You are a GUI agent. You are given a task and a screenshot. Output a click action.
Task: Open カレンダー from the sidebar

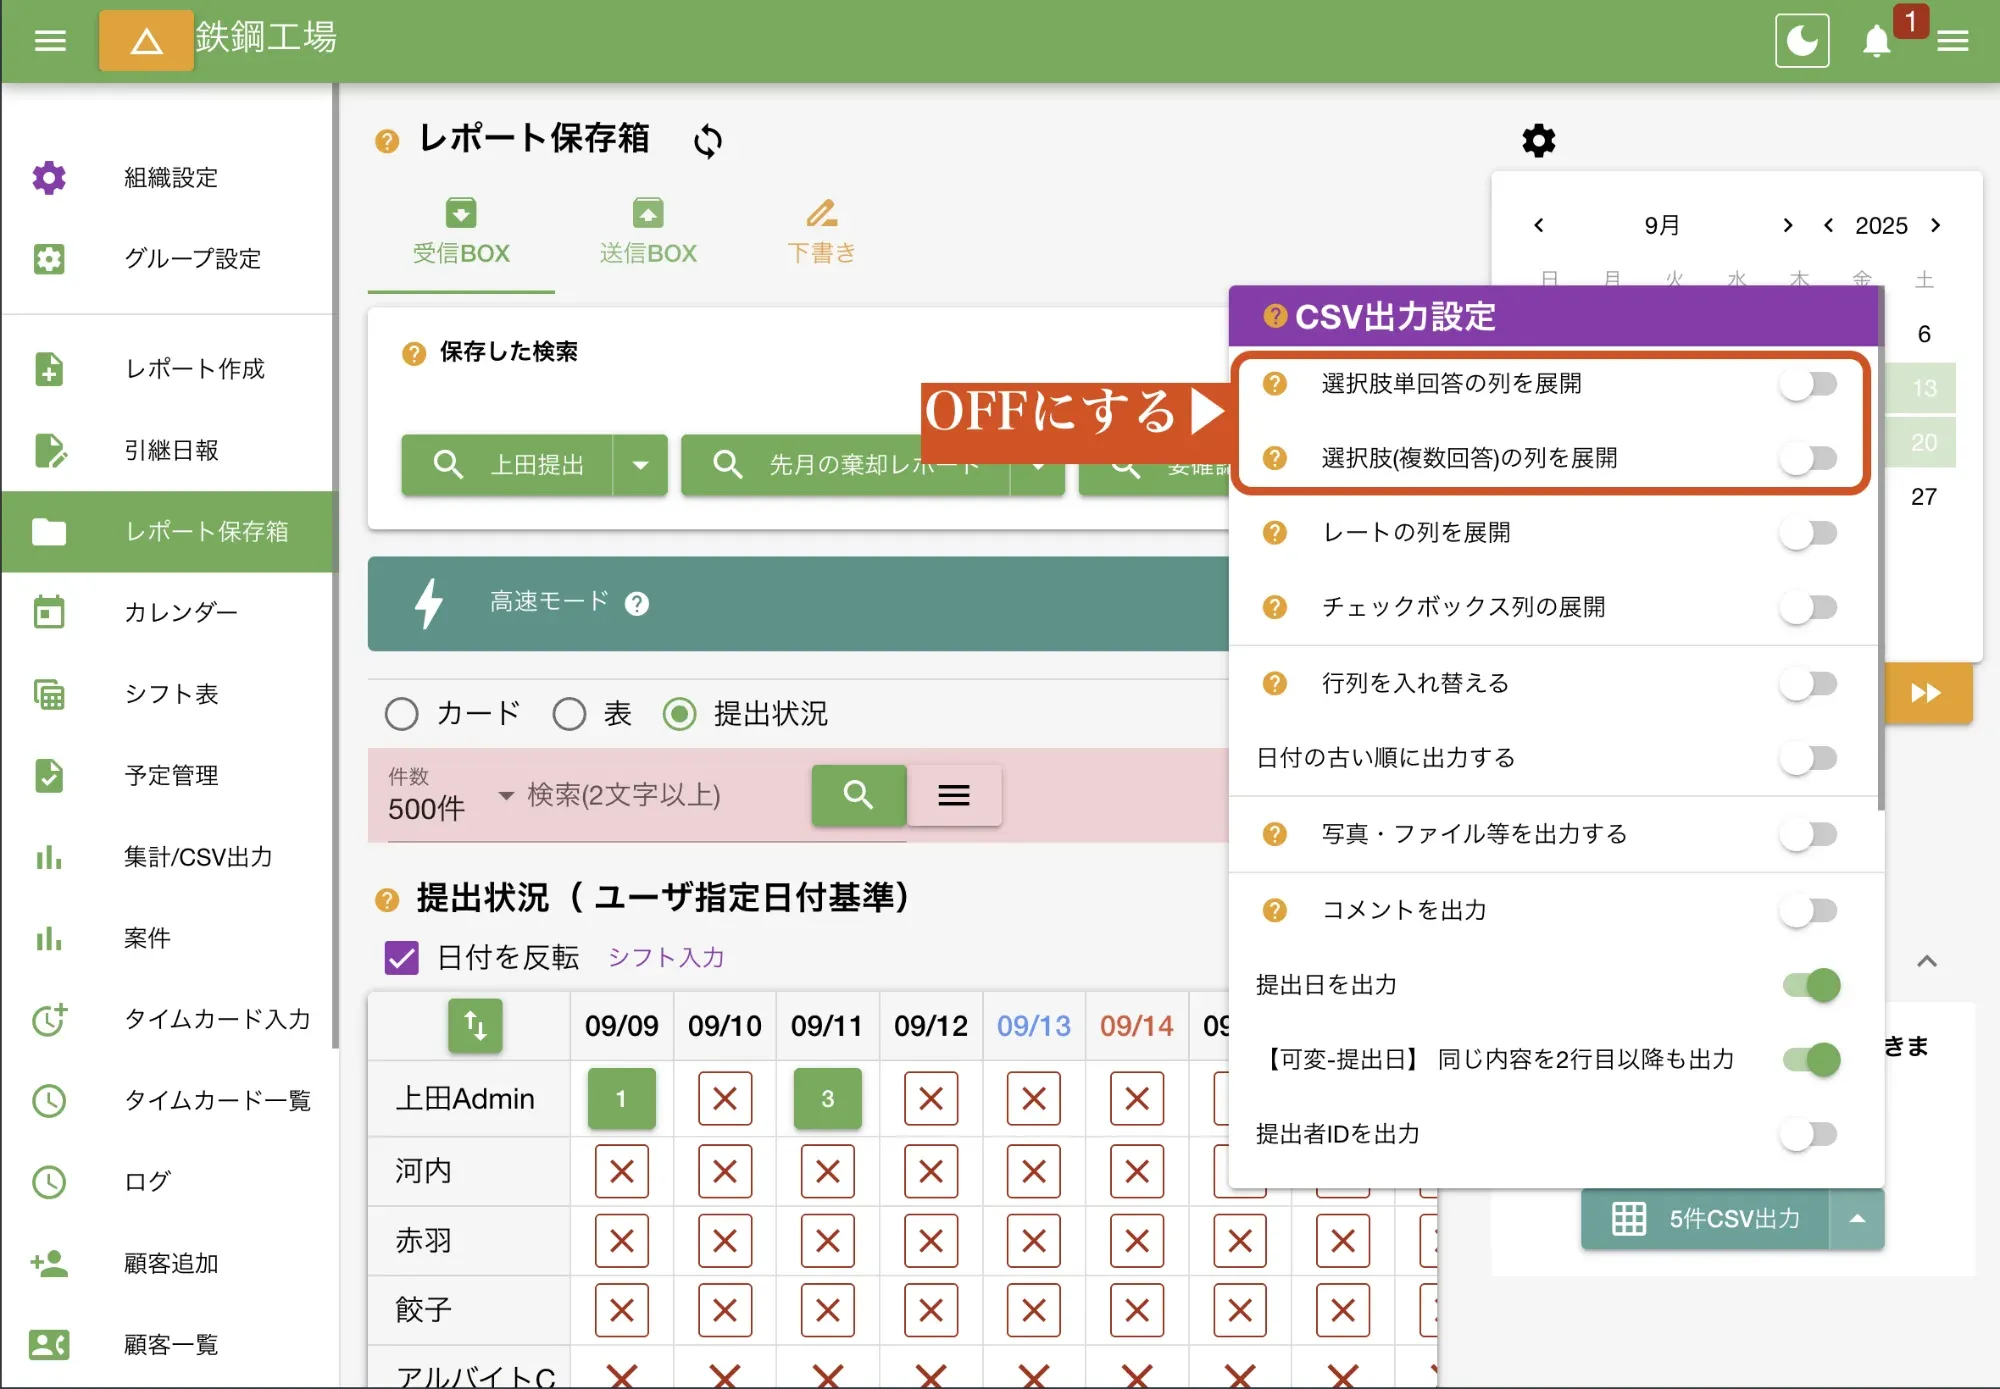(x=181, y=612)
